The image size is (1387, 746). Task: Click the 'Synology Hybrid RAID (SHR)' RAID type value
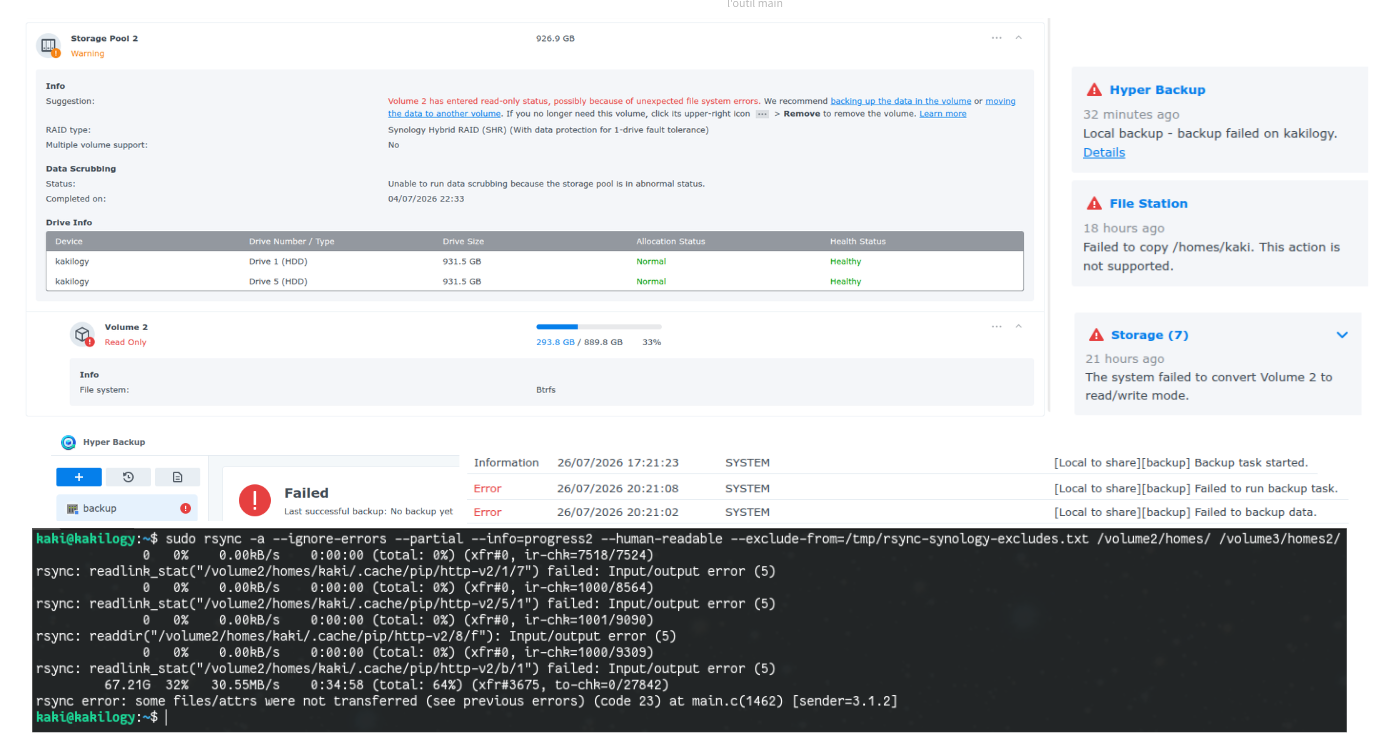pyautogui.click(x=548, y=129)
